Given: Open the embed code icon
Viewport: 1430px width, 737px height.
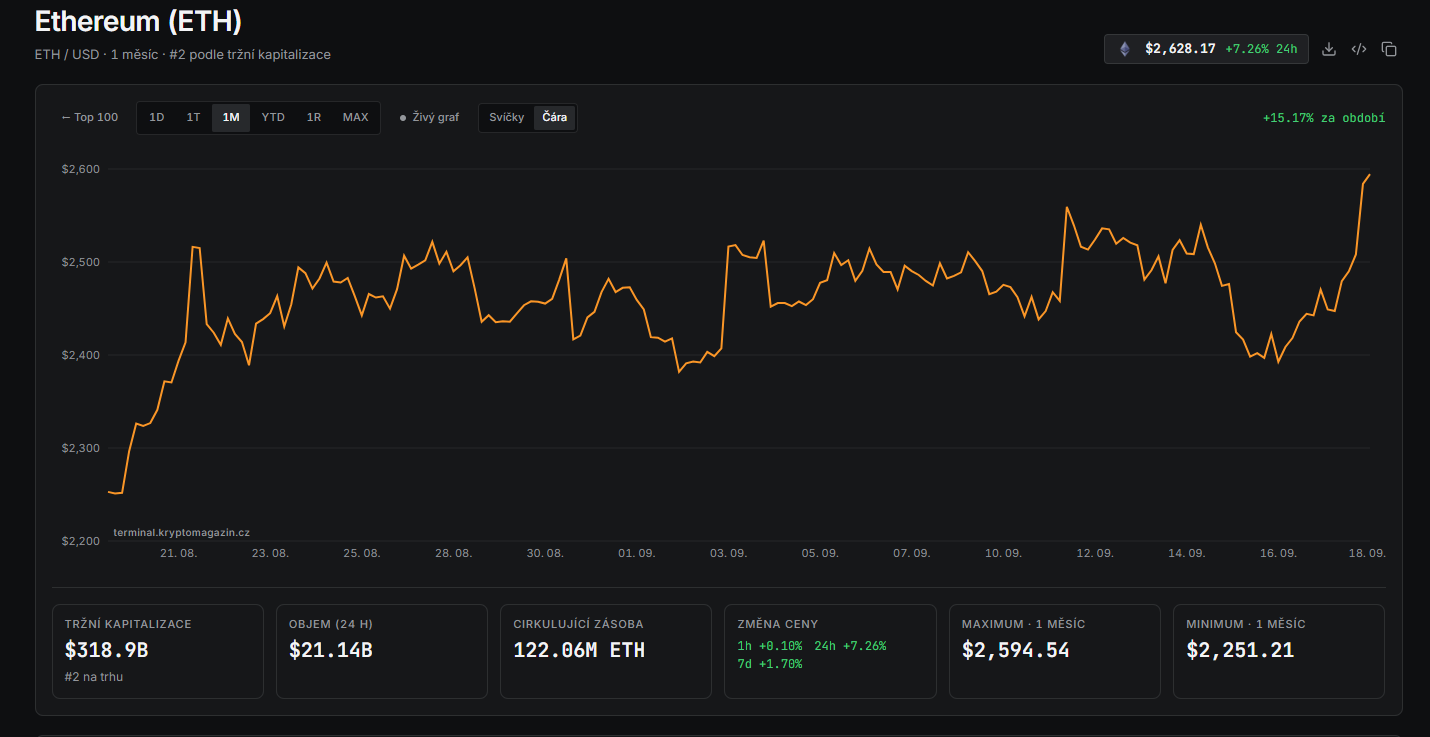Looking at the screenshot, I should (x=1359, y=49).
